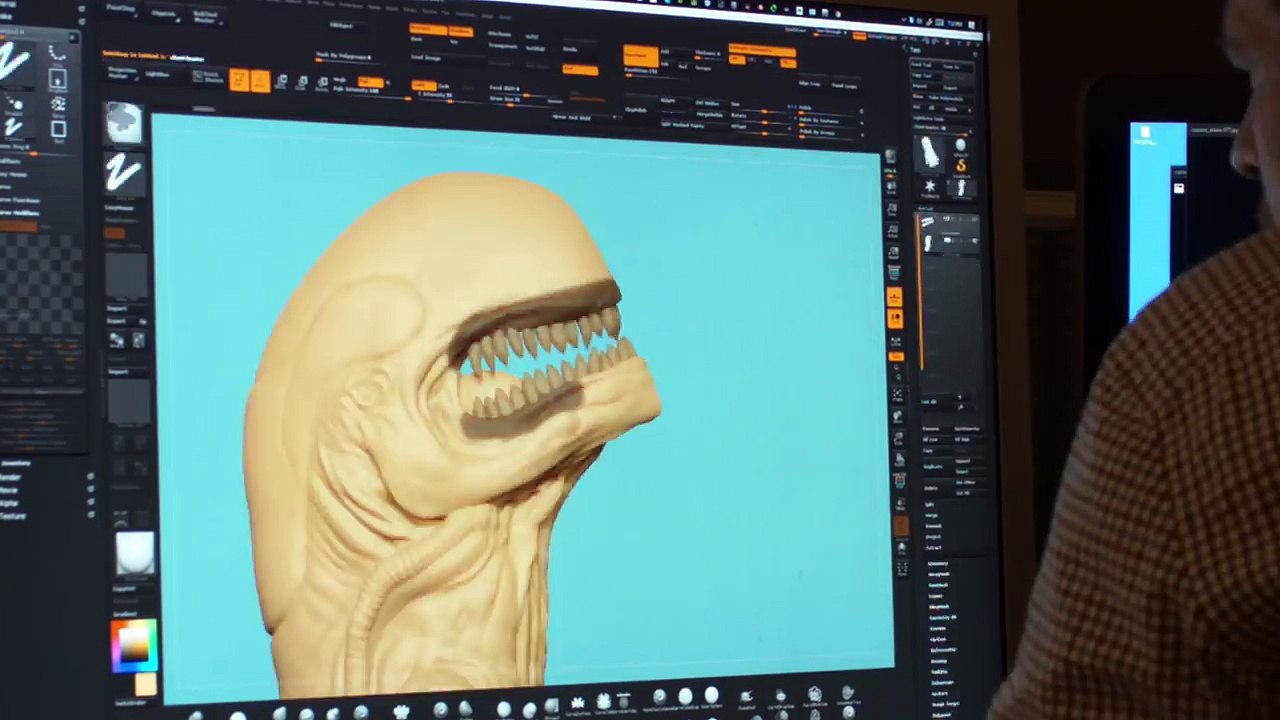This screenshot has height=720, width=1280.
Task: Expand the ArrayMesh sub-palette
Action: 938,575
